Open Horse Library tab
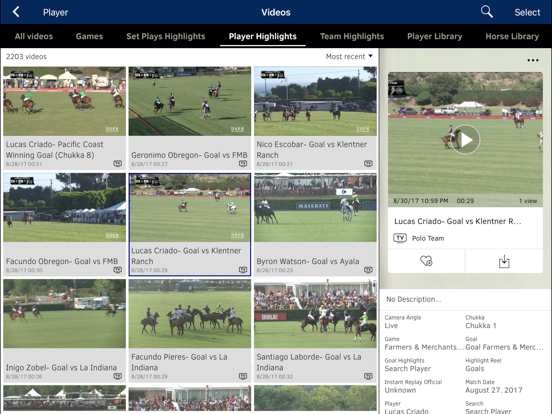The height and width of the screenshot is (414, 552). click(512, 36)
